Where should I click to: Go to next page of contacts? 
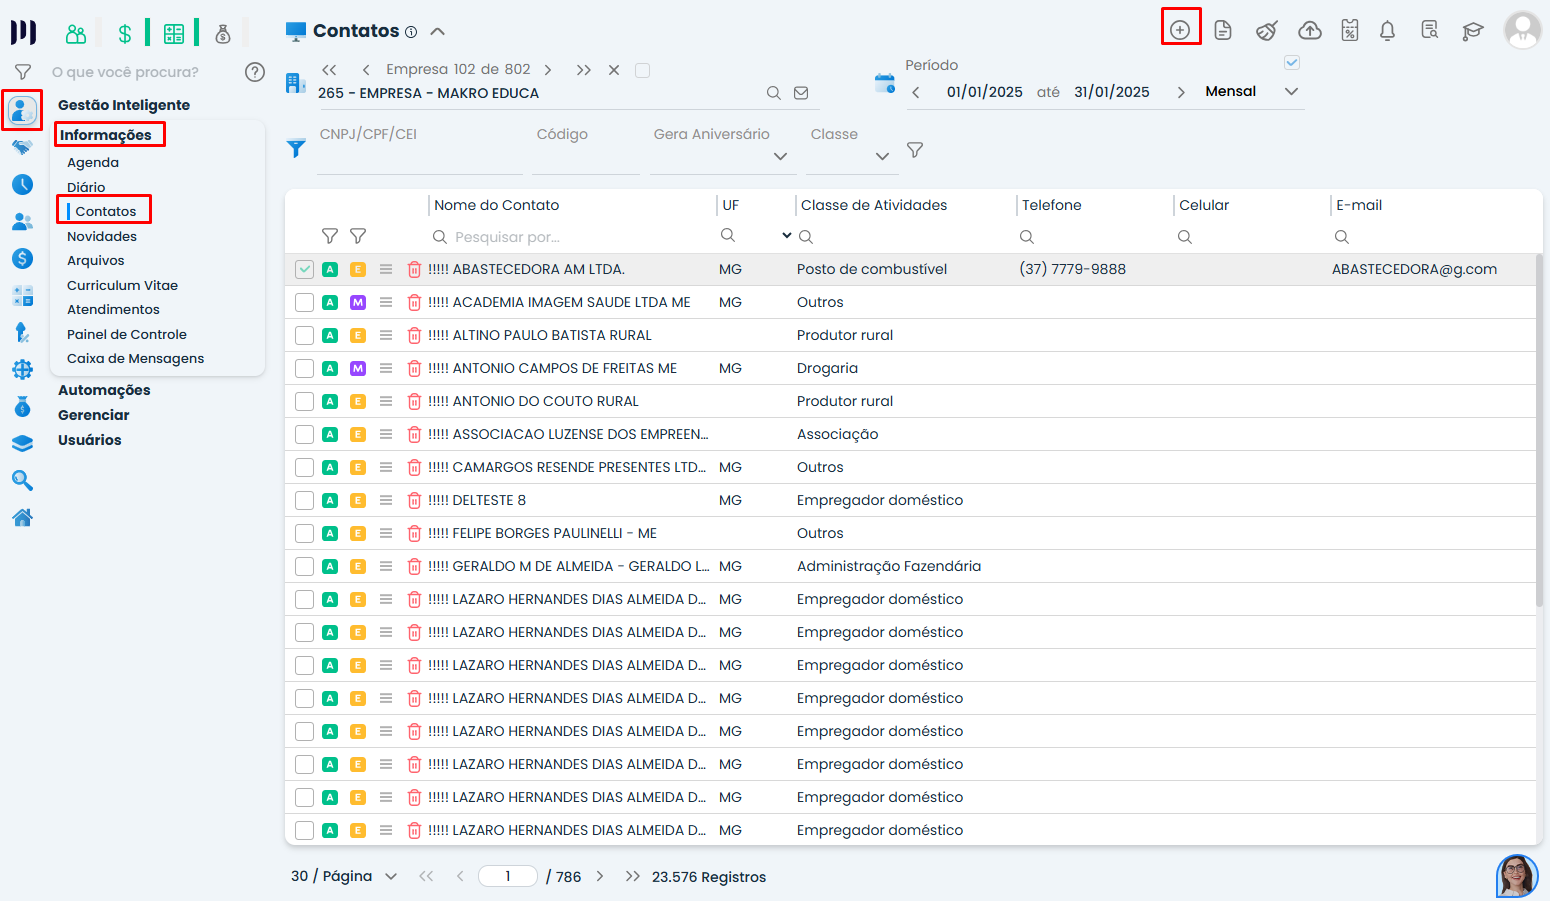click(600, 877)
